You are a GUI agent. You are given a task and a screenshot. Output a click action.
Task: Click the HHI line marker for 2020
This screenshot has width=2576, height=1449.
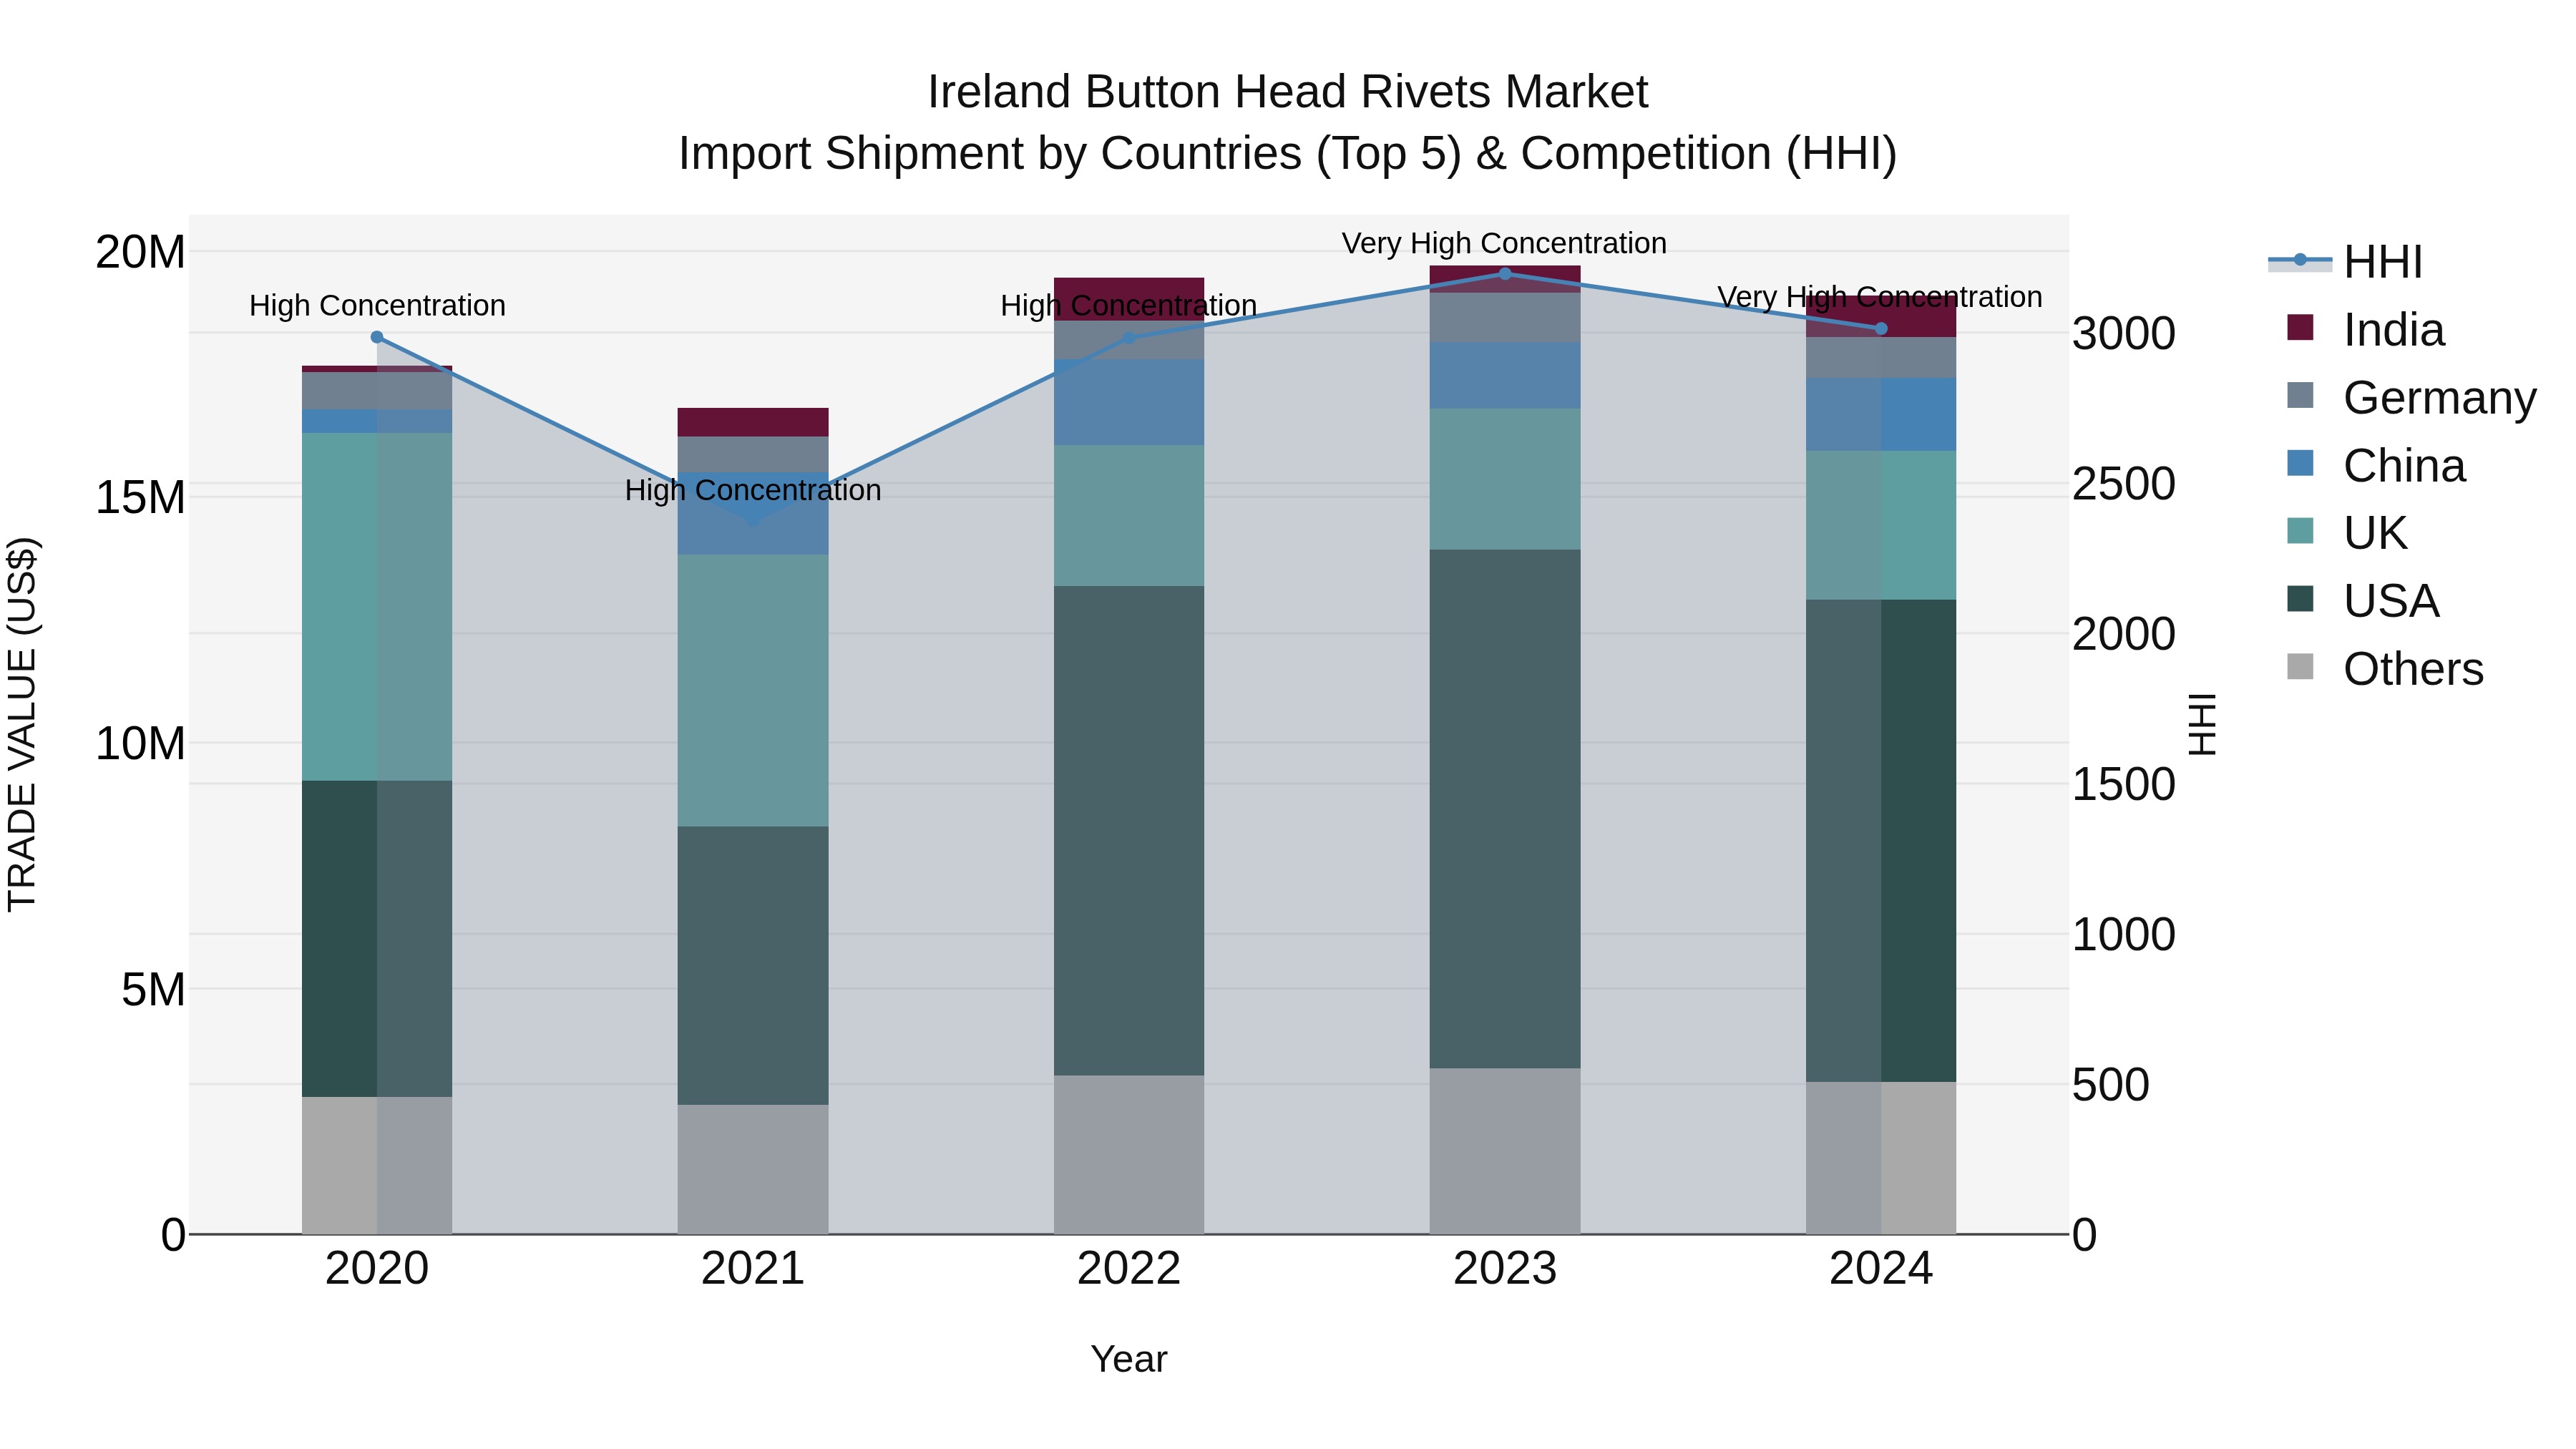[377, 337]
